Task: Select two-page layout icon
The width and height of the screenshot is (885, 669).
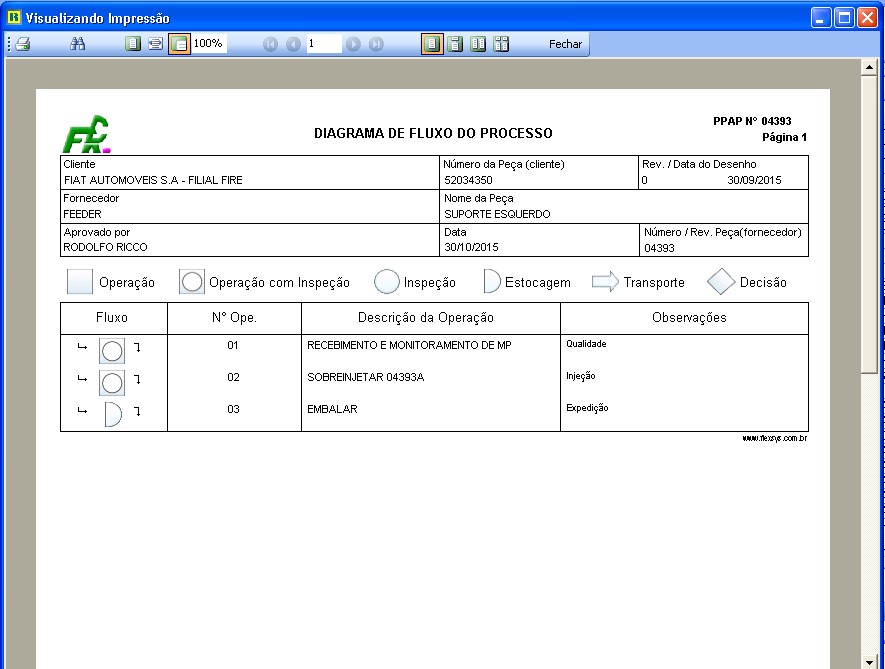Action: tap(478, 43)
